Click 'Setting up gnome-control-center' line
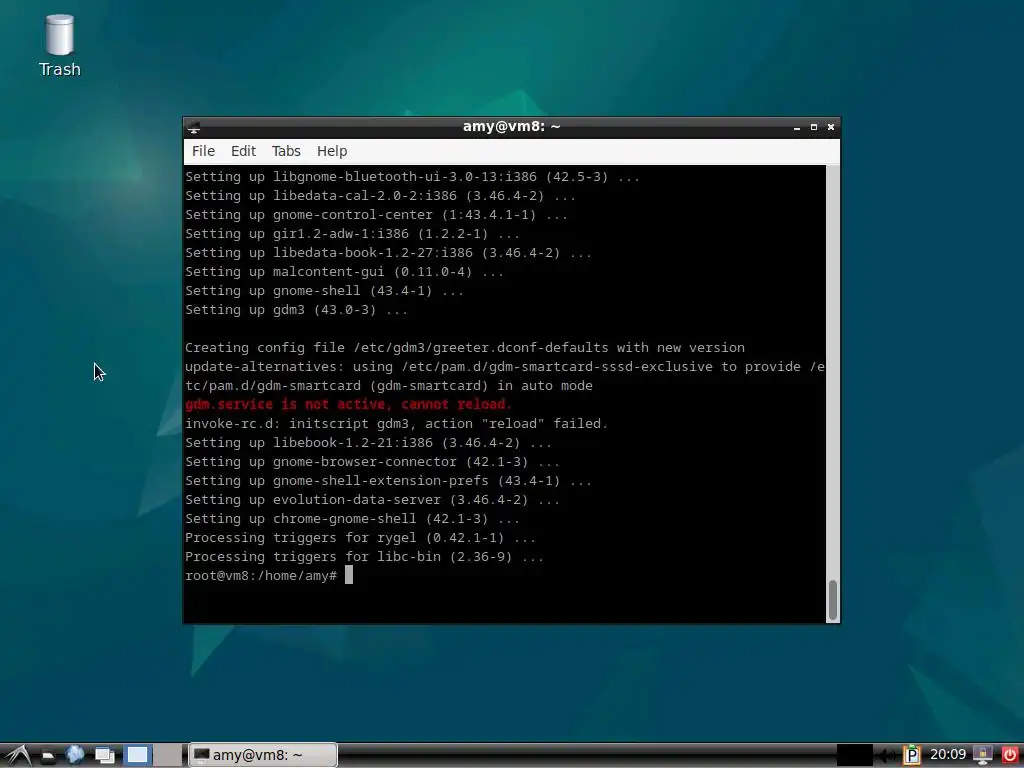 tap(376, 214)
